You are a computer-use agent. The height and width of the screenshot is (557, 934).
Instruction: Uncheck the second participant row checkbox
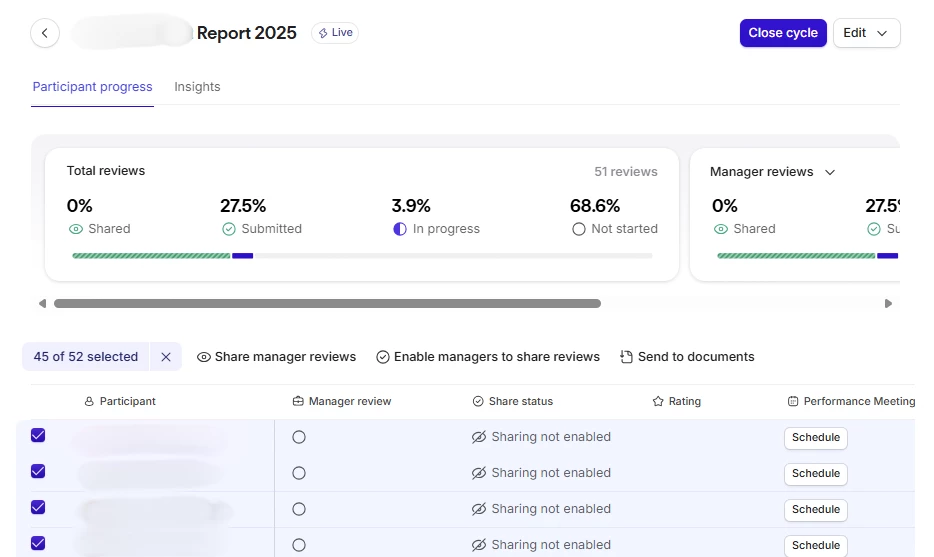click(38, 472)
